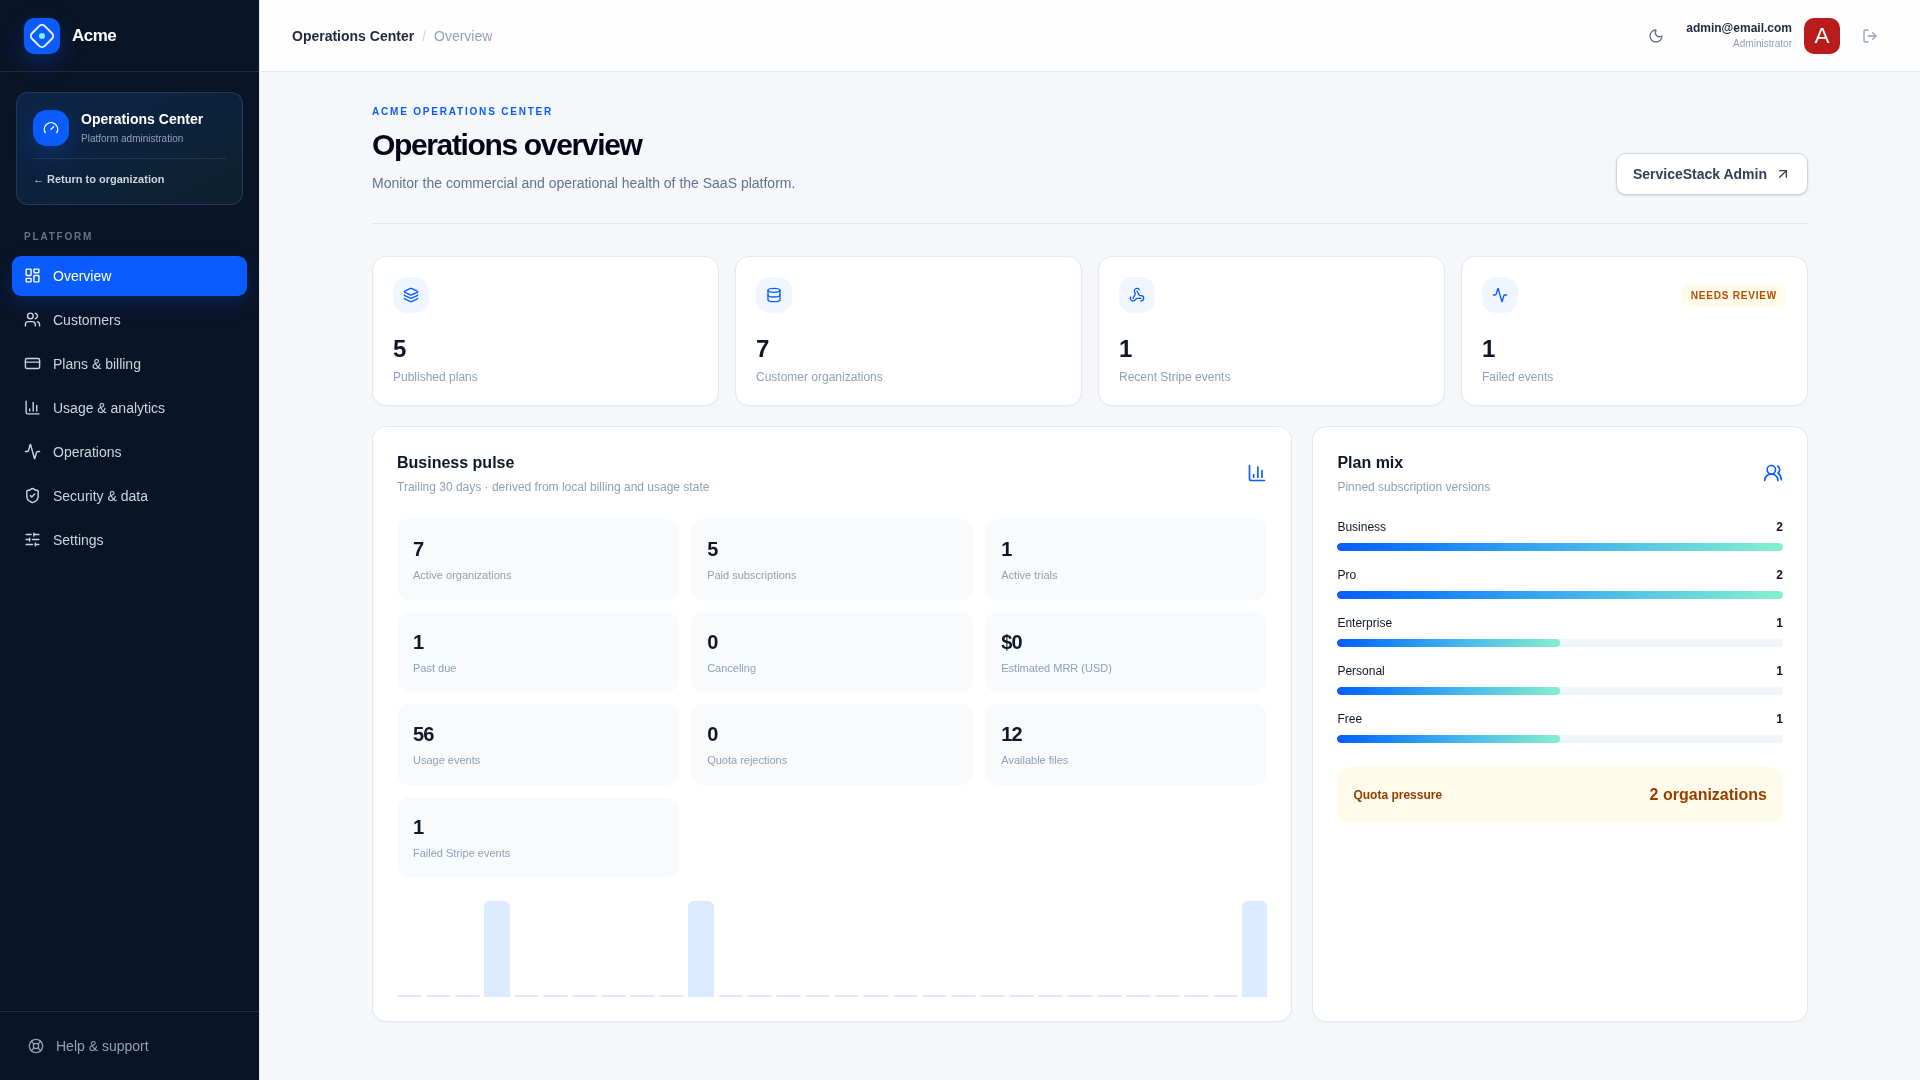Click Operations Center breadcrumb

pyautogui.click(x=353, y=36)
